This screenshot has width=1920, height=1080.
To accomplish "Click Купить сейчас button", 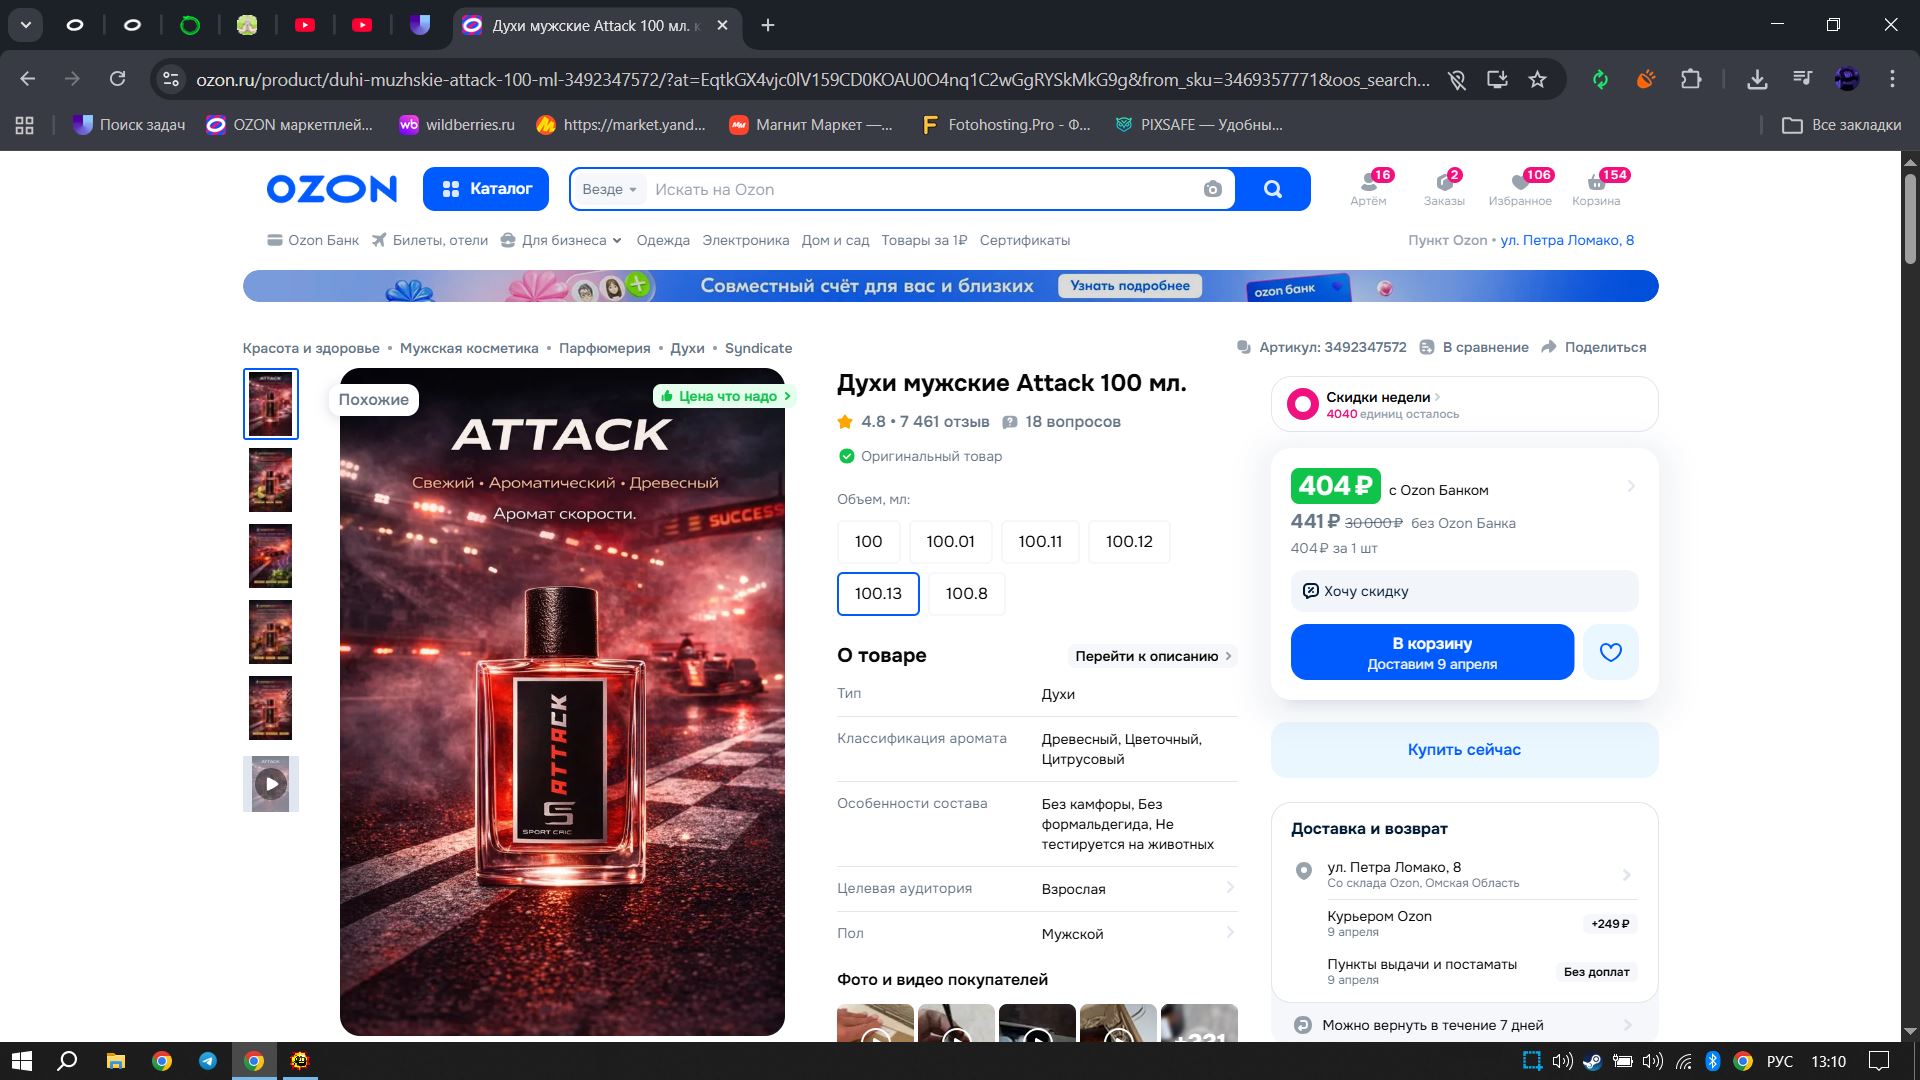I will tap(1463, 749).
